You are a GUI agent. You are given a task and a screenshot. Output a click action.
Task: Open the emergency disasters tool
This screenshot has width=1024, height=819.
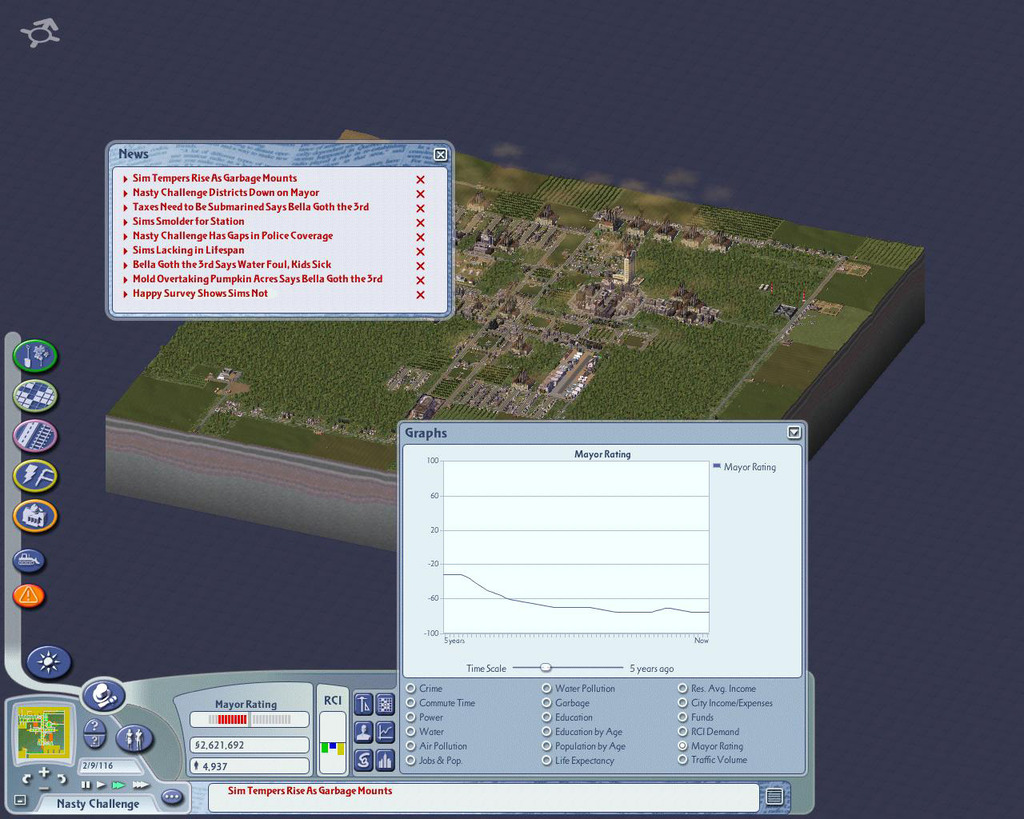tap(29, 595)
